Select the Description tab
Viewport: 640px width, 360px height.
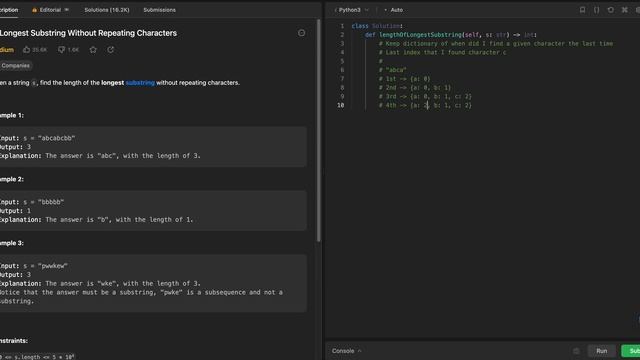click(x=9, y=10)
